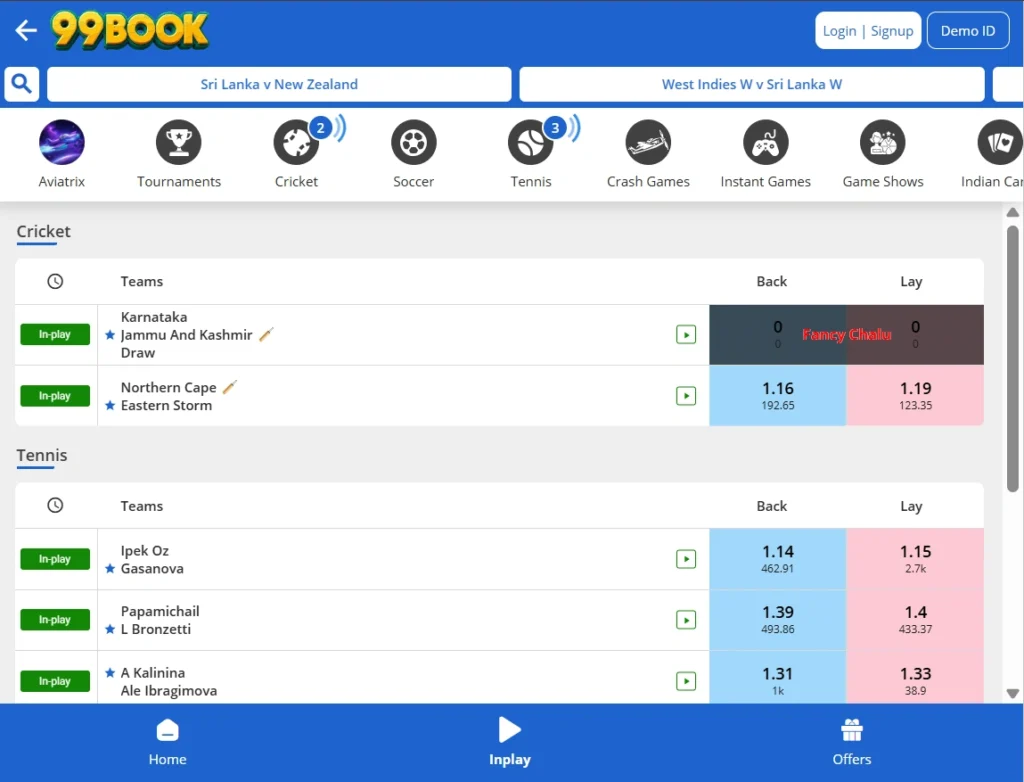Switch to the Home tab
The height and width of the screenshot is (782, 1024).
pos(168,743)
